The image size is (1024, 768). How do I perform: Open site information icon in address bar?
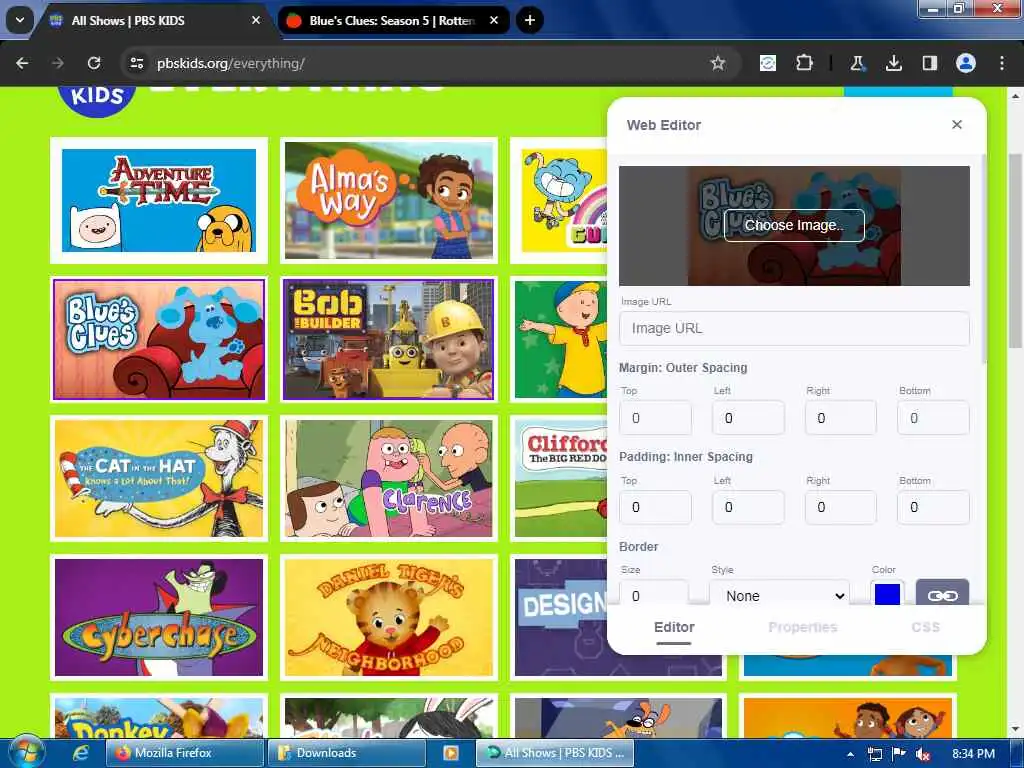[x=137, y=63]
